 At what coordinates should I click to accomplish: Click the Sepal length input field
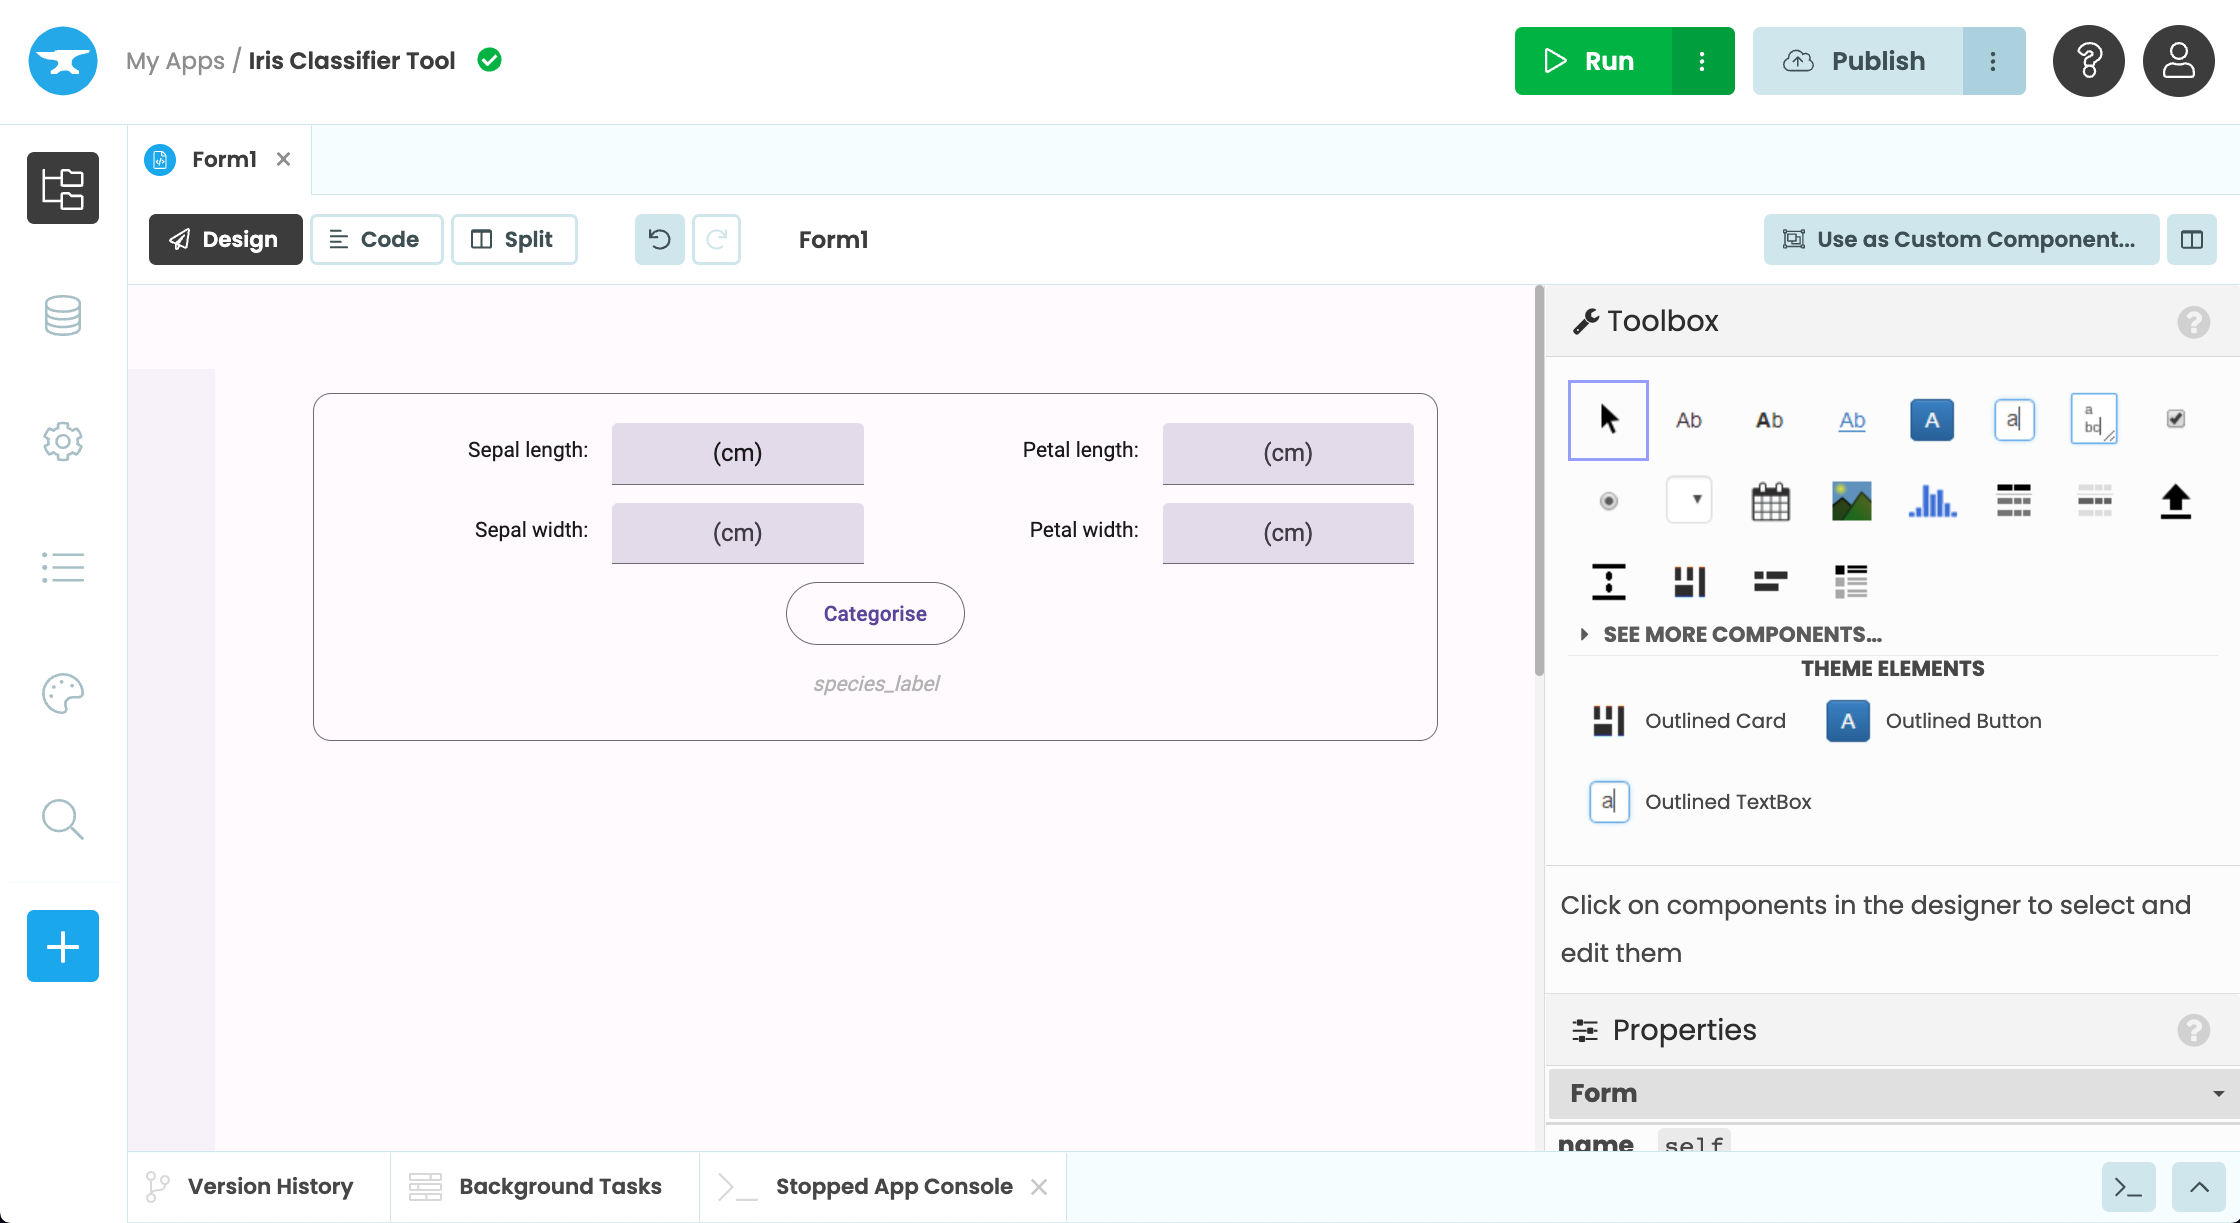point(738,452)
